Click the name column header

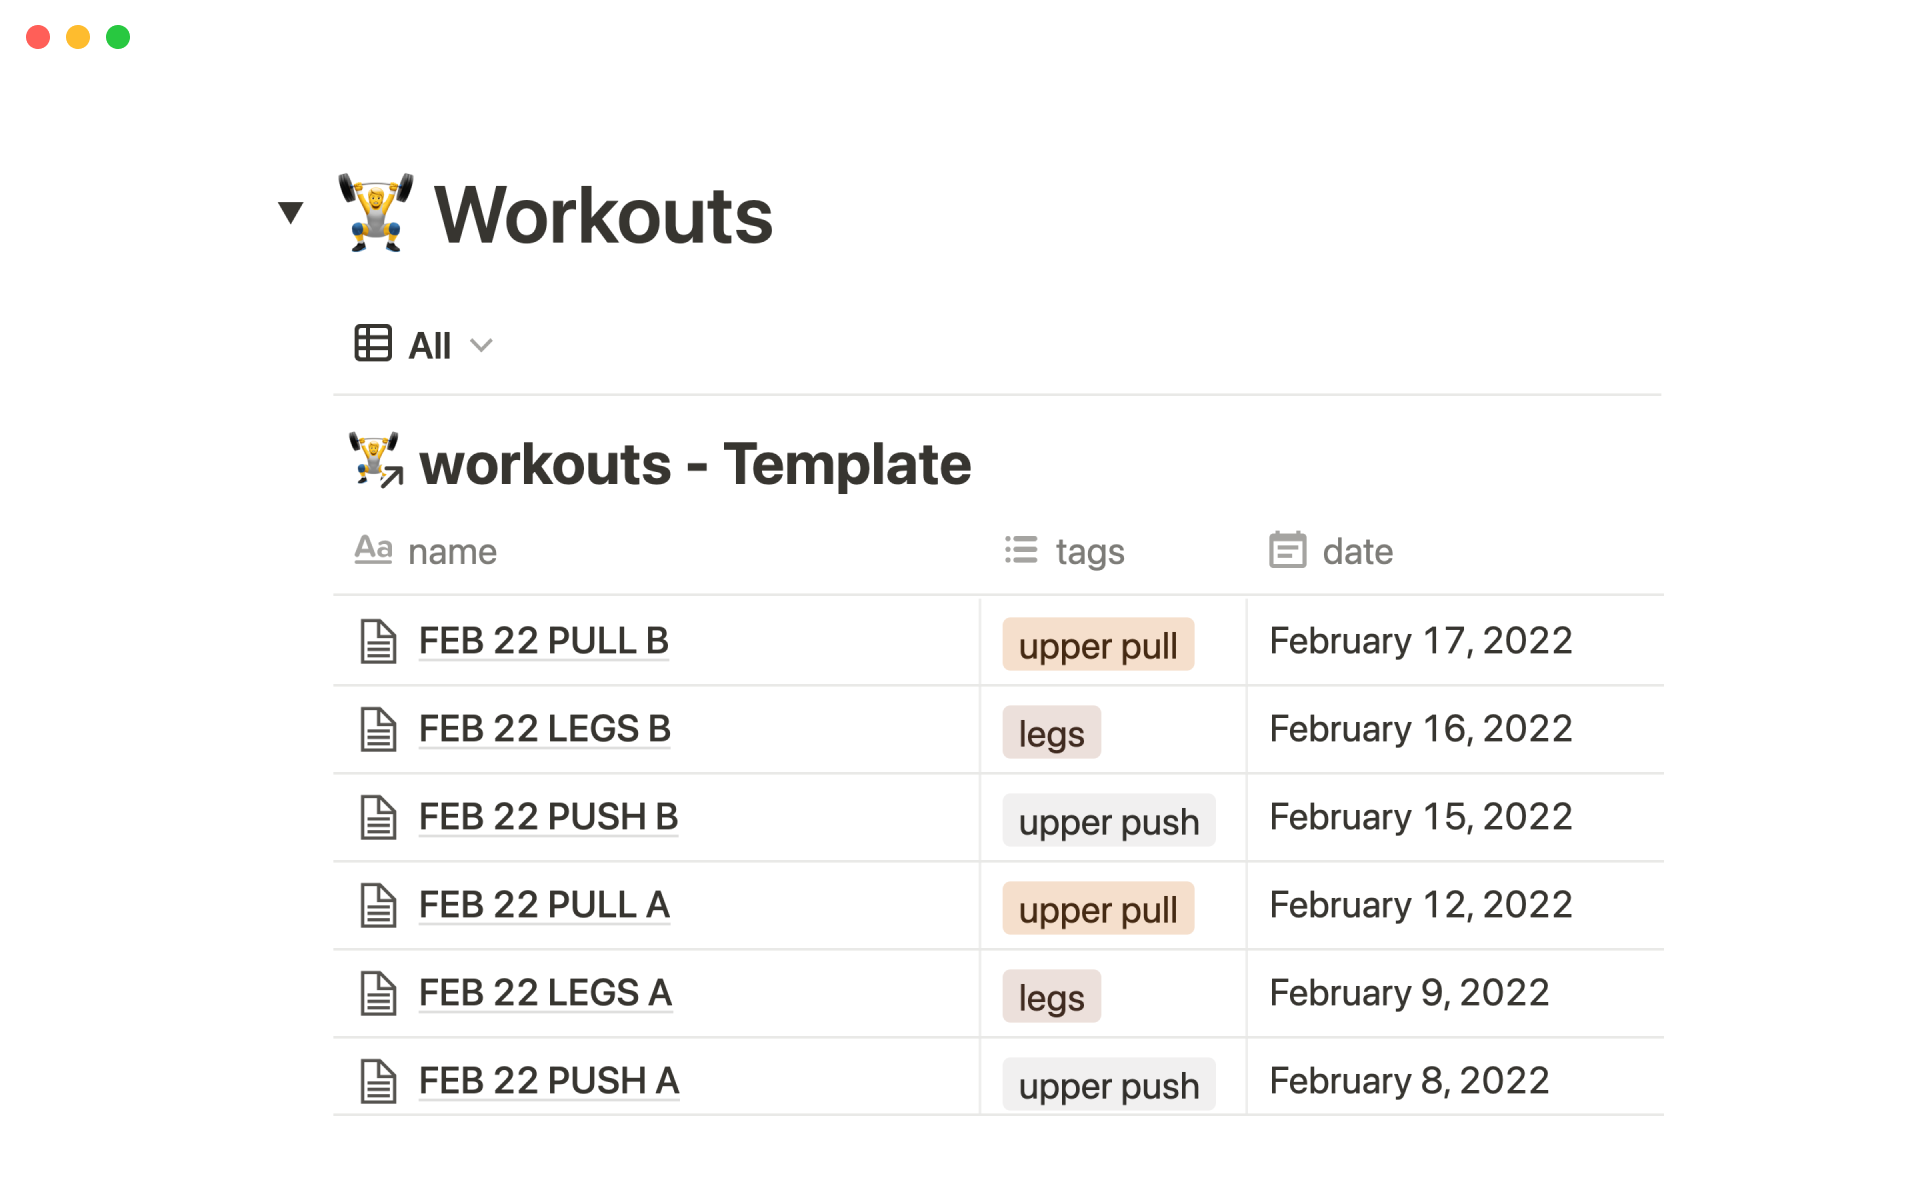click(x=451, y=550)
